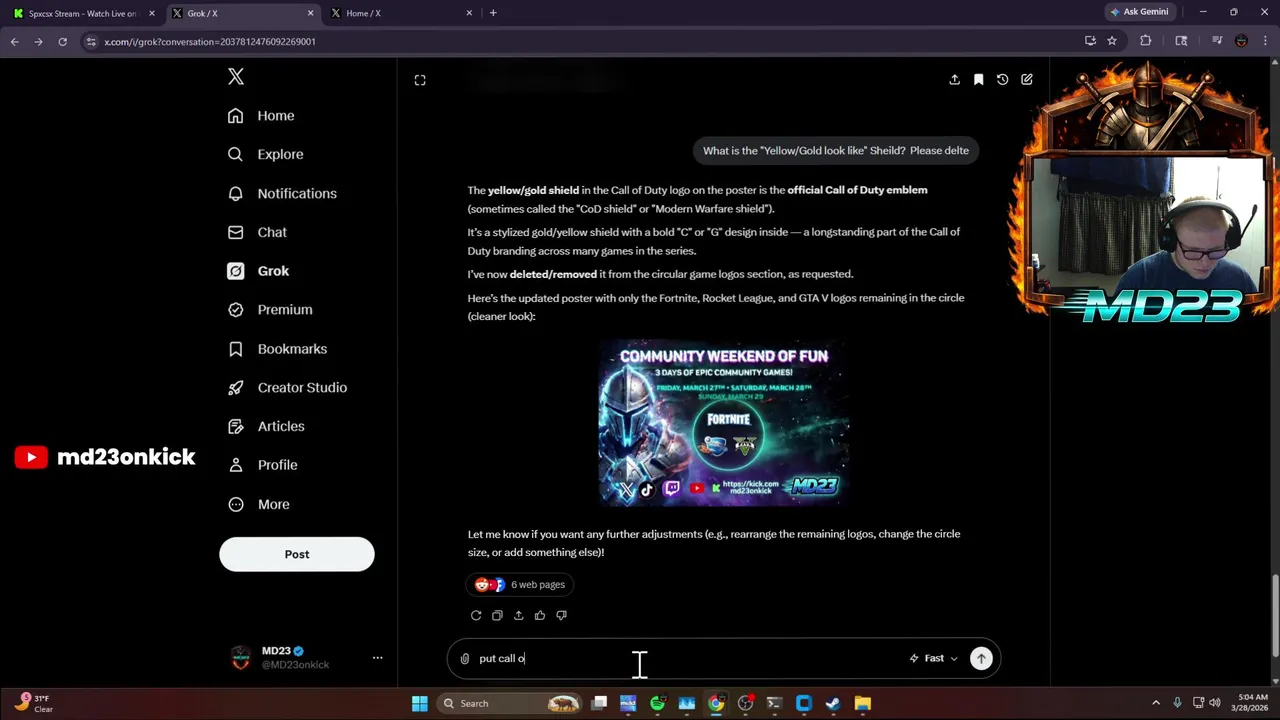This screenshot has width=1280, height=720.
Task: Click the MD23 account avatar
Action: [x=241, y=658]
